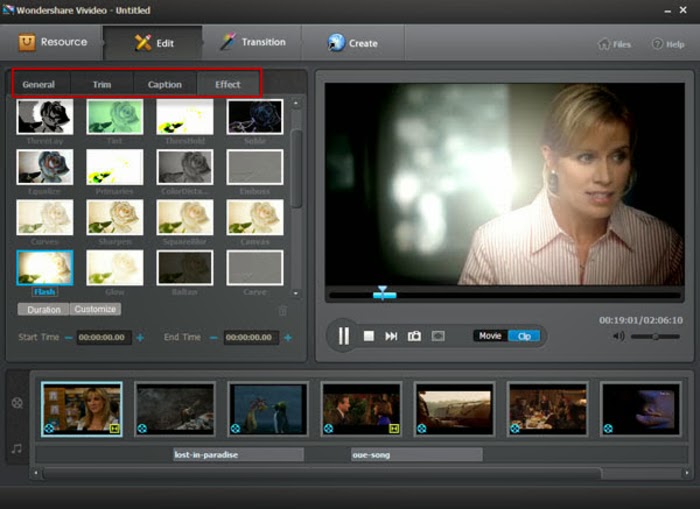
Task: Open the Caption sub-tab
Action: (x=165, y=84)
